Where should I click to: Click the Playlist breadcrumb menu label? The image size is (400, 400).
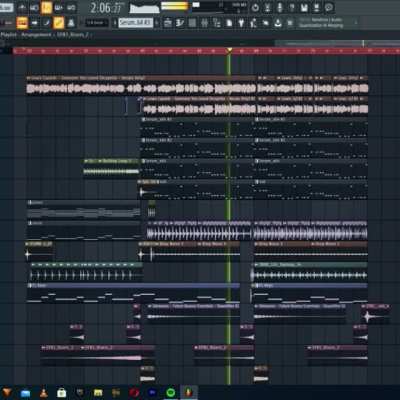[9, 34]
